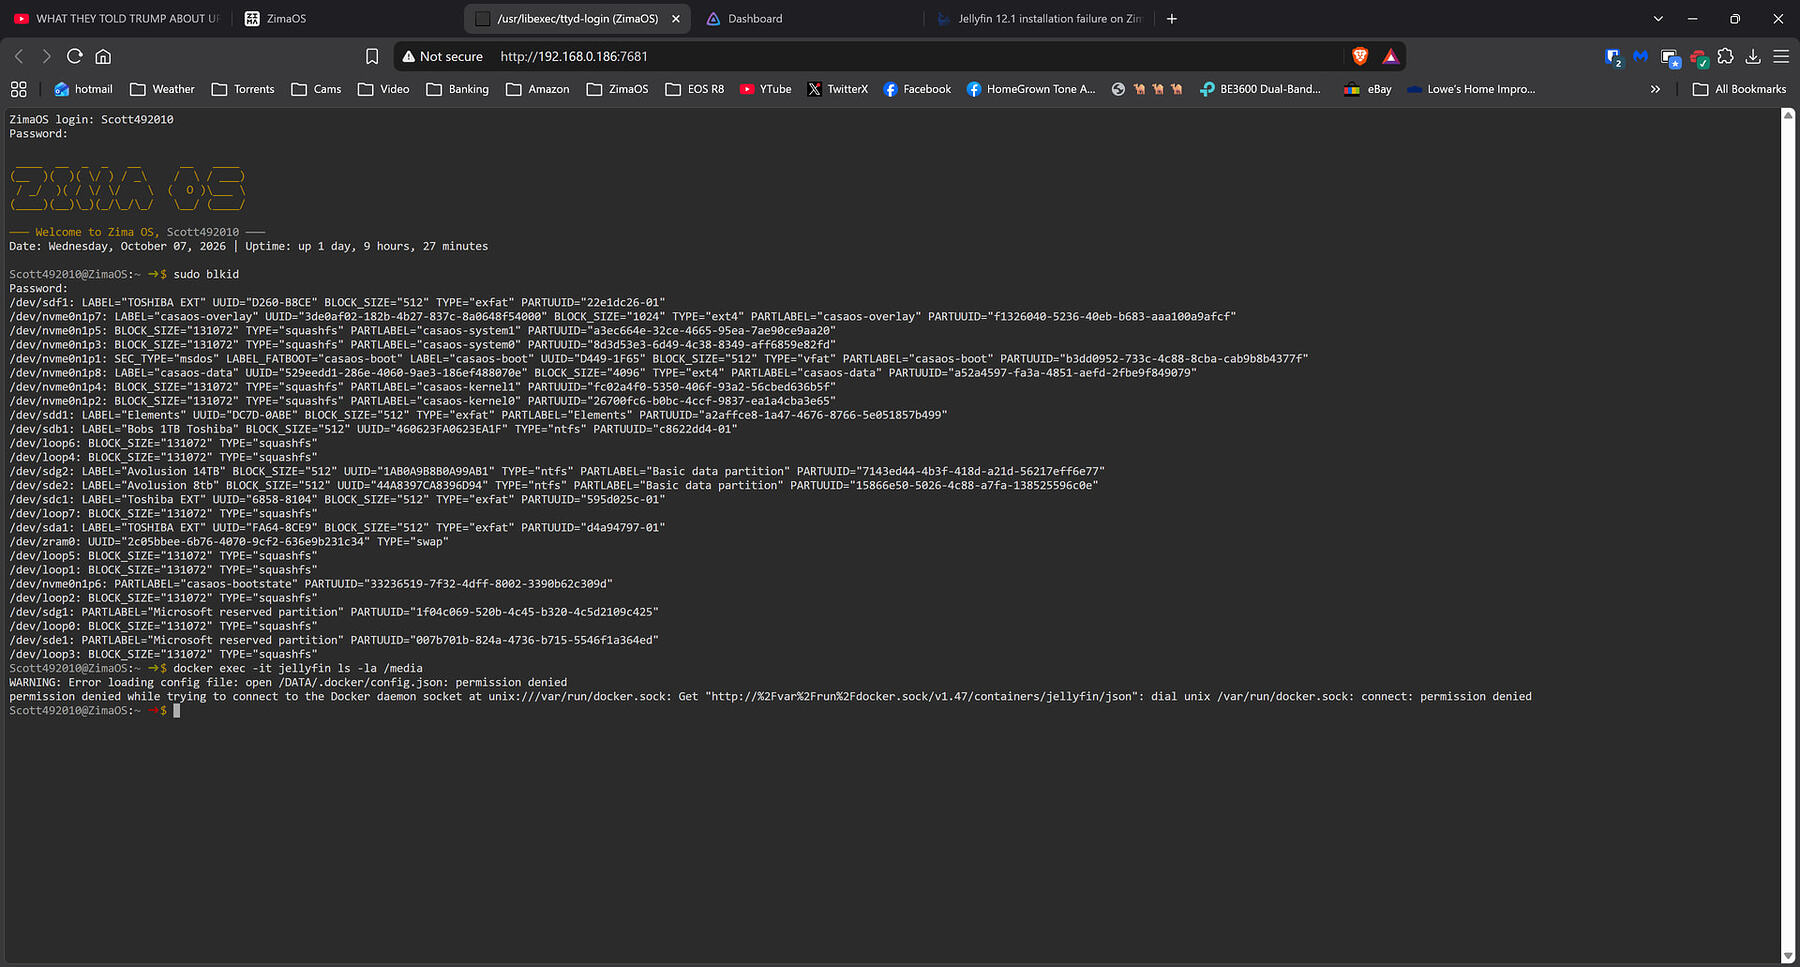Click the /dev/sdb1 Bobs 1TB Toshiba line

[373, 429]
